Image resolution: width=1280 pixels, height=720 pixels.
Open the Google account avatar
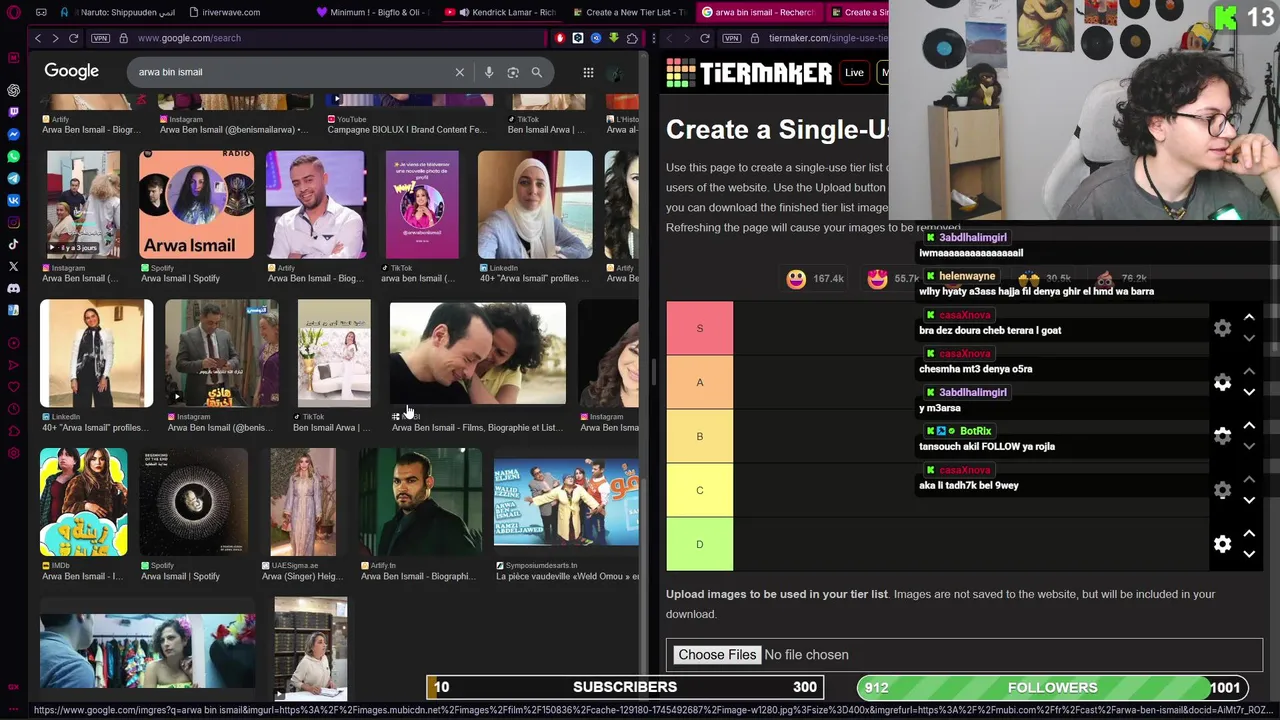pyautogui.click(x=617, y=72)
